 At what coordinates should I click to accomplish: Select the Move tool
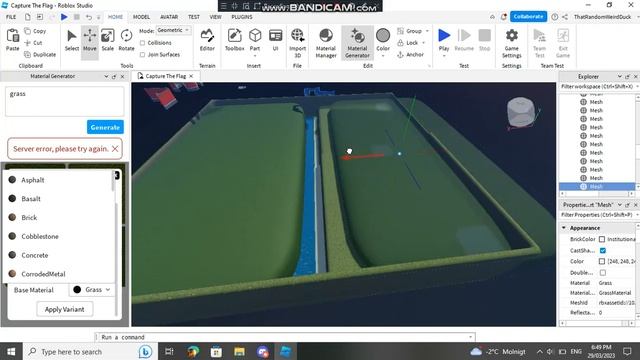[x=90, y=41]
